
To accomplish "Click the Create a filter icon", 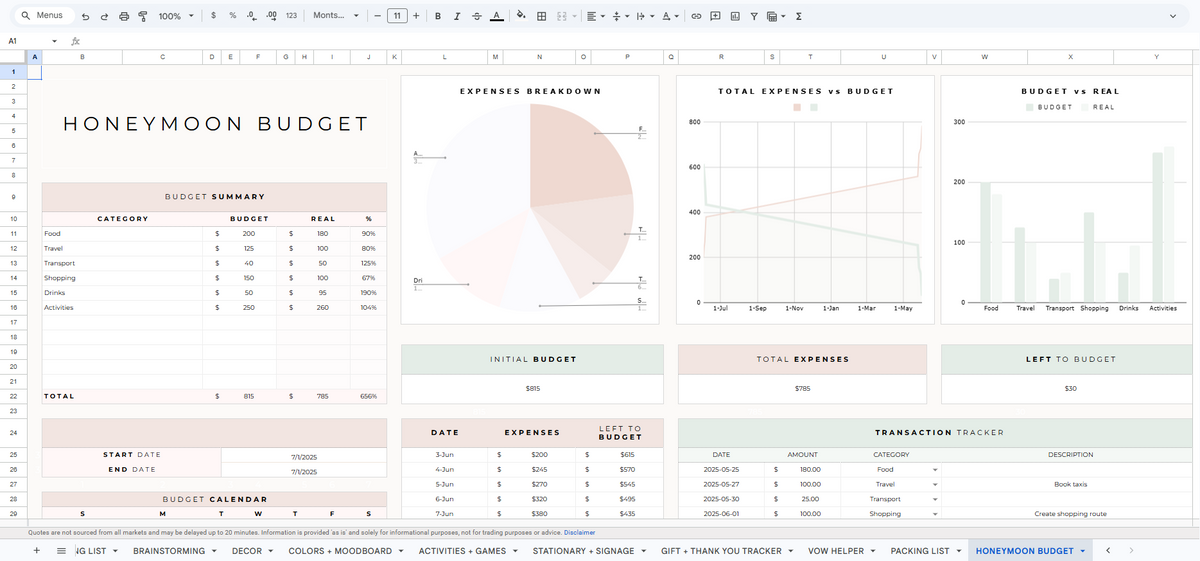I will pyautogui.click(x=754, y=16).
